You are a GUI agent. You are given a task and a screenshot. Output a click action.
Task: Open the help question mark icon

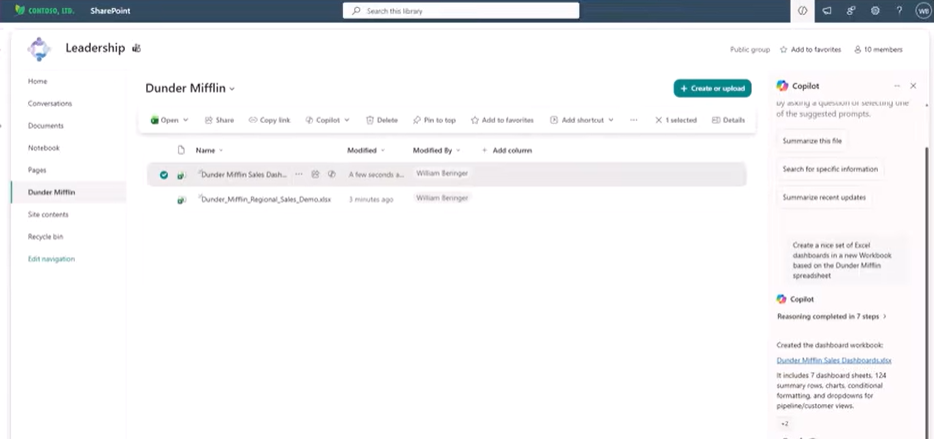(x=899, y=11)
